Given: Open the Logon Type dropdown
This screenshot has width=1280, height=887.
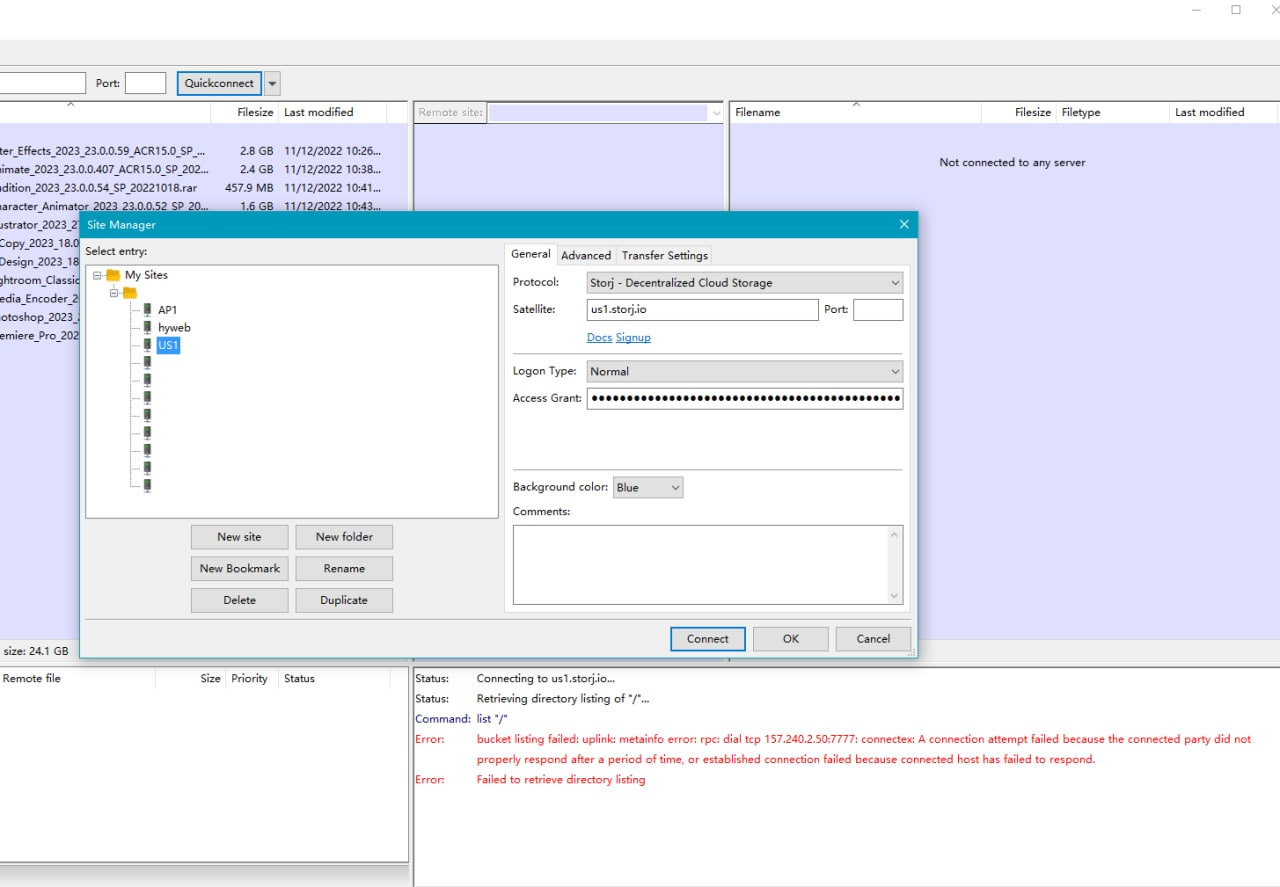Looking at the screenshot, I should tap(745, 371).
